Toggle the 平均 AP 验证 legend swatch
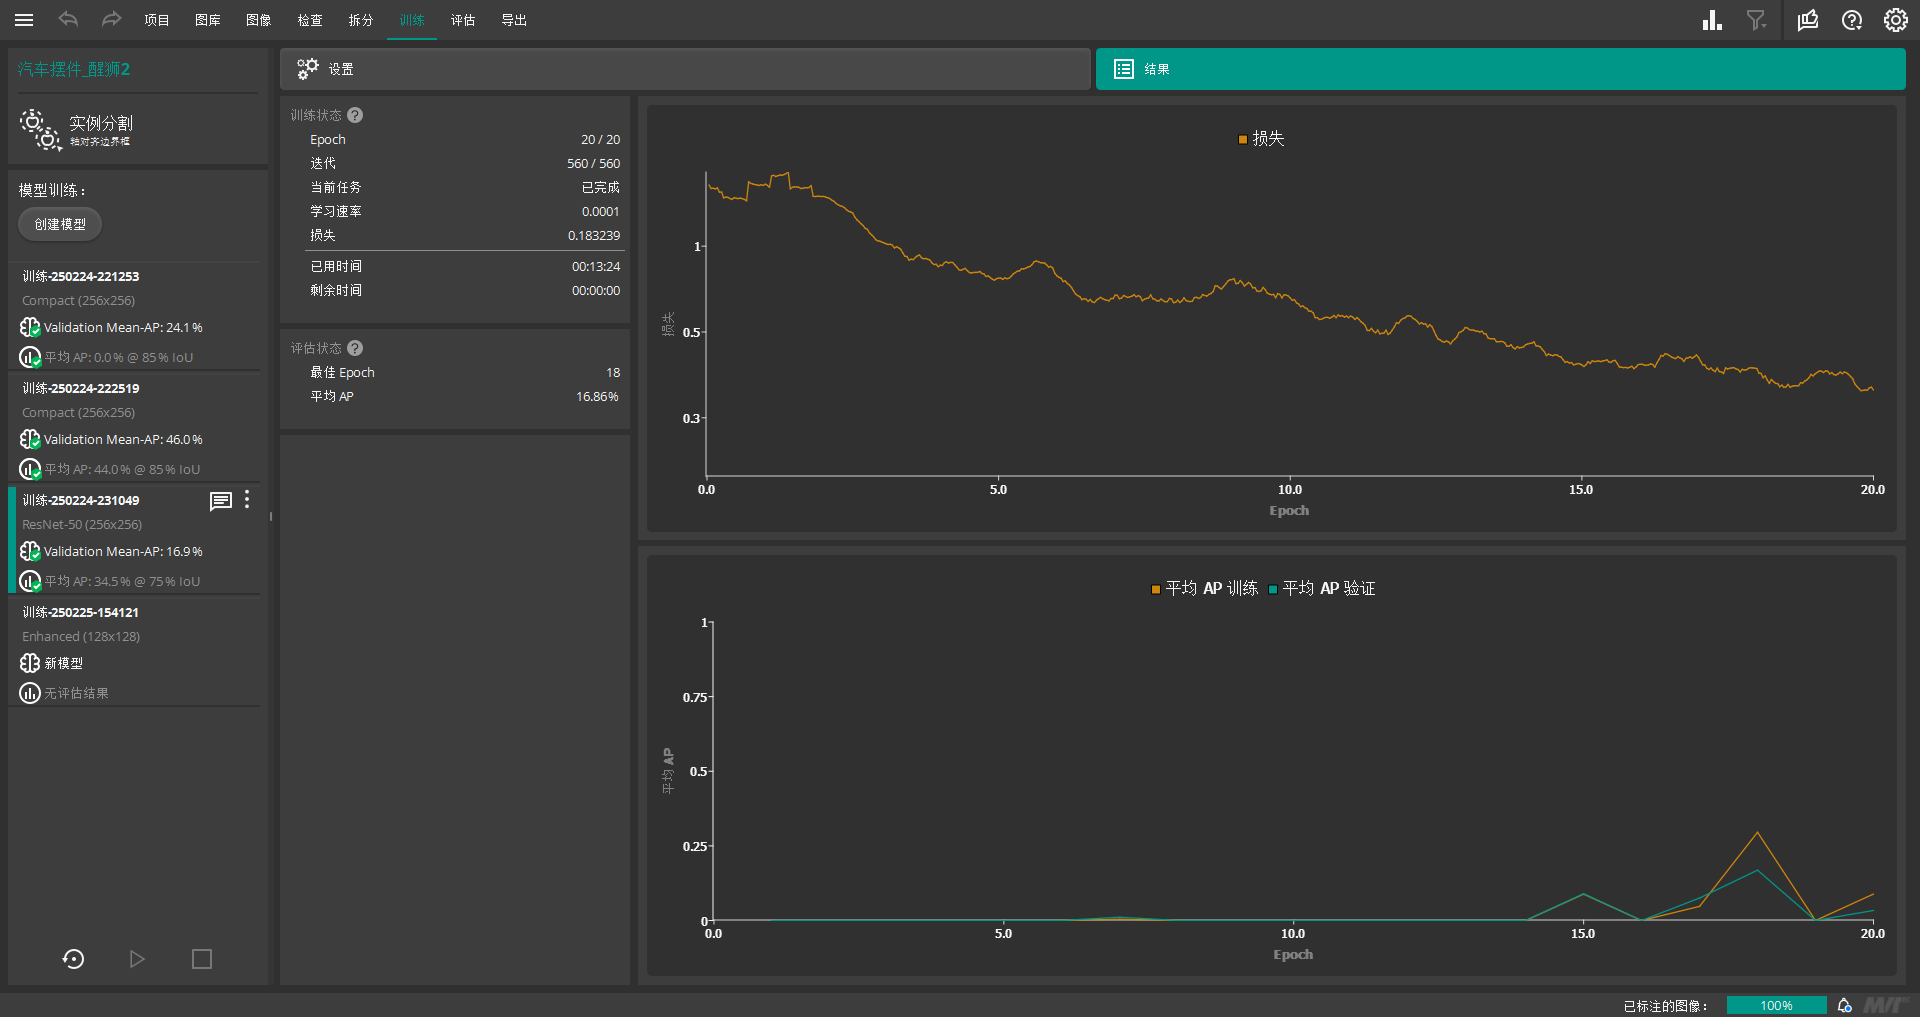Image resolution: width=1920 pixels, height=1017 pixels. click(1273, 590)
